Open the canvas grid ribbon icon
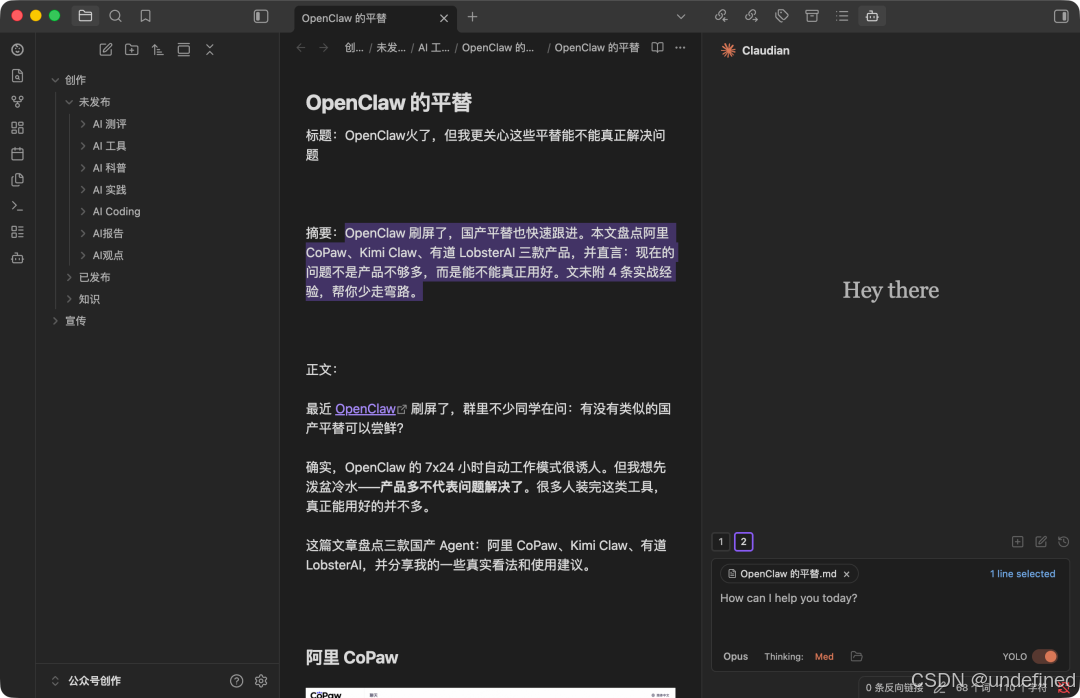 pyautogui.click(x=18, y=128)
